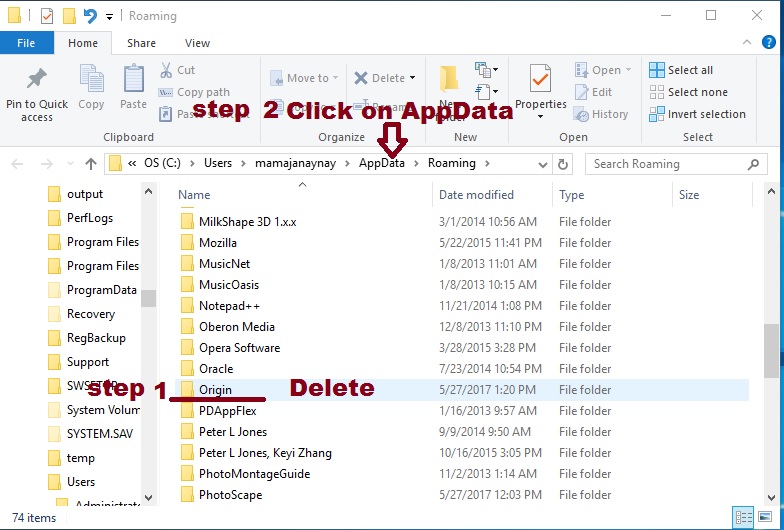784x530 pixels.
Task: Click Recovery in the navigation pane
Action: tap(90, 314)
